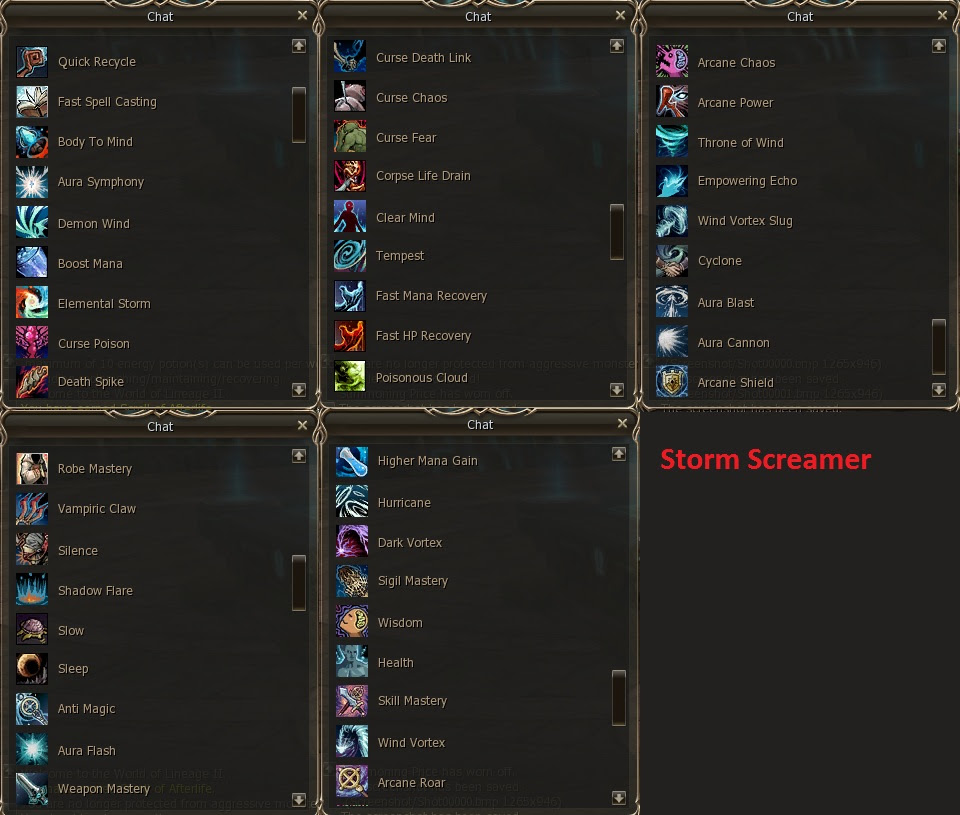The width and height of the screenshot is (960, 815).
Task: Click the Quick Recycle skill icon
Action: [x=32, y=62]
